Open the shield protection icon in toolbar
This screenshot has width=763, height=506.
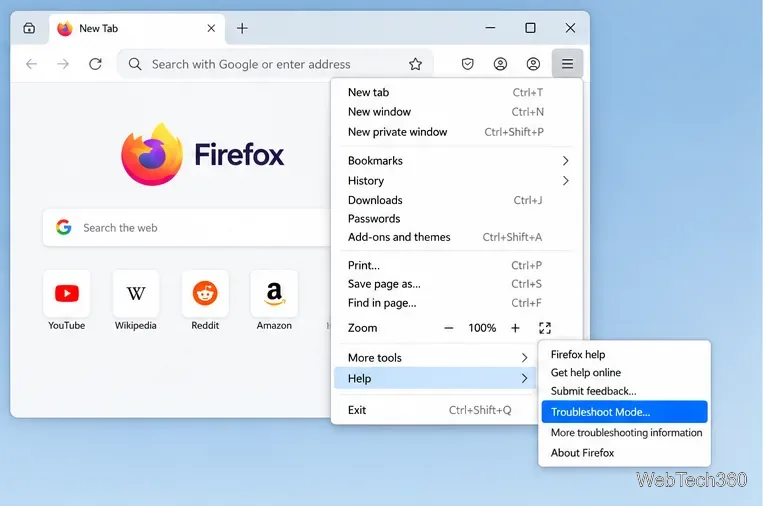point(467,64)
